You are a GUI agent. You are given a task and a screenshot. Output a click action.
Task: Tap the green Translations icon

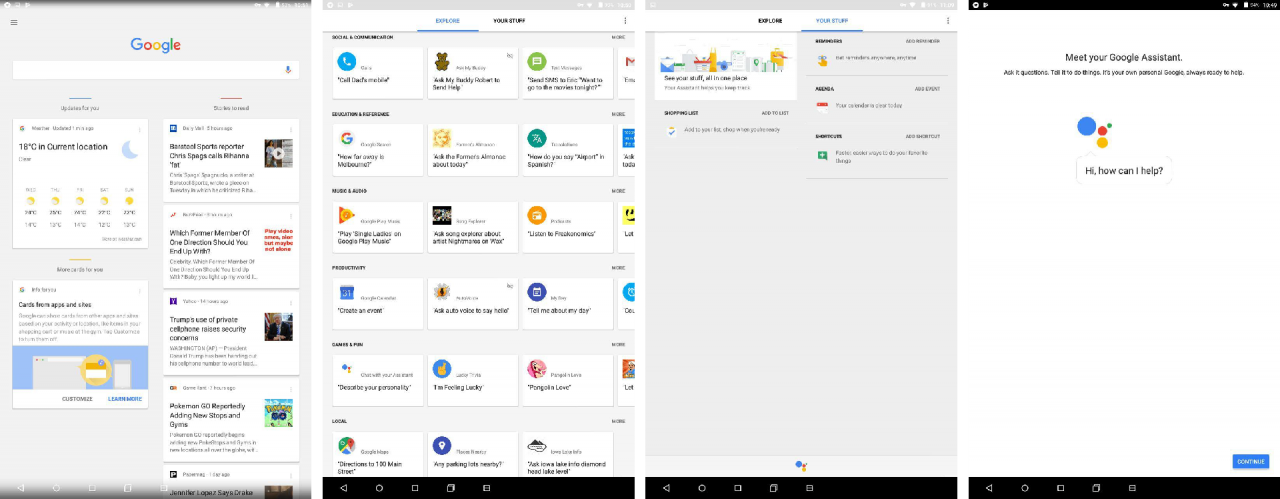[536, 138]
